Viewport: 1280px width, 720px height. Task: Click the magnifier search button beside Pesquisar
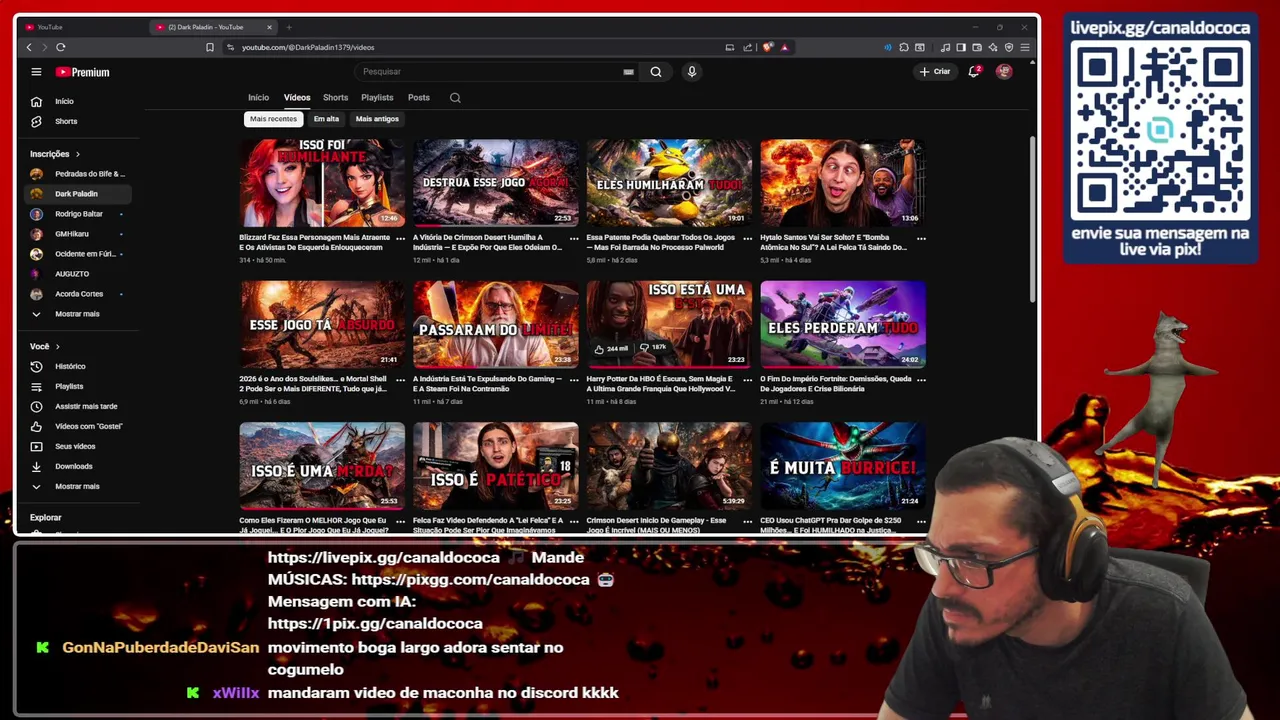pyautogui.click(x=656, y=72)
